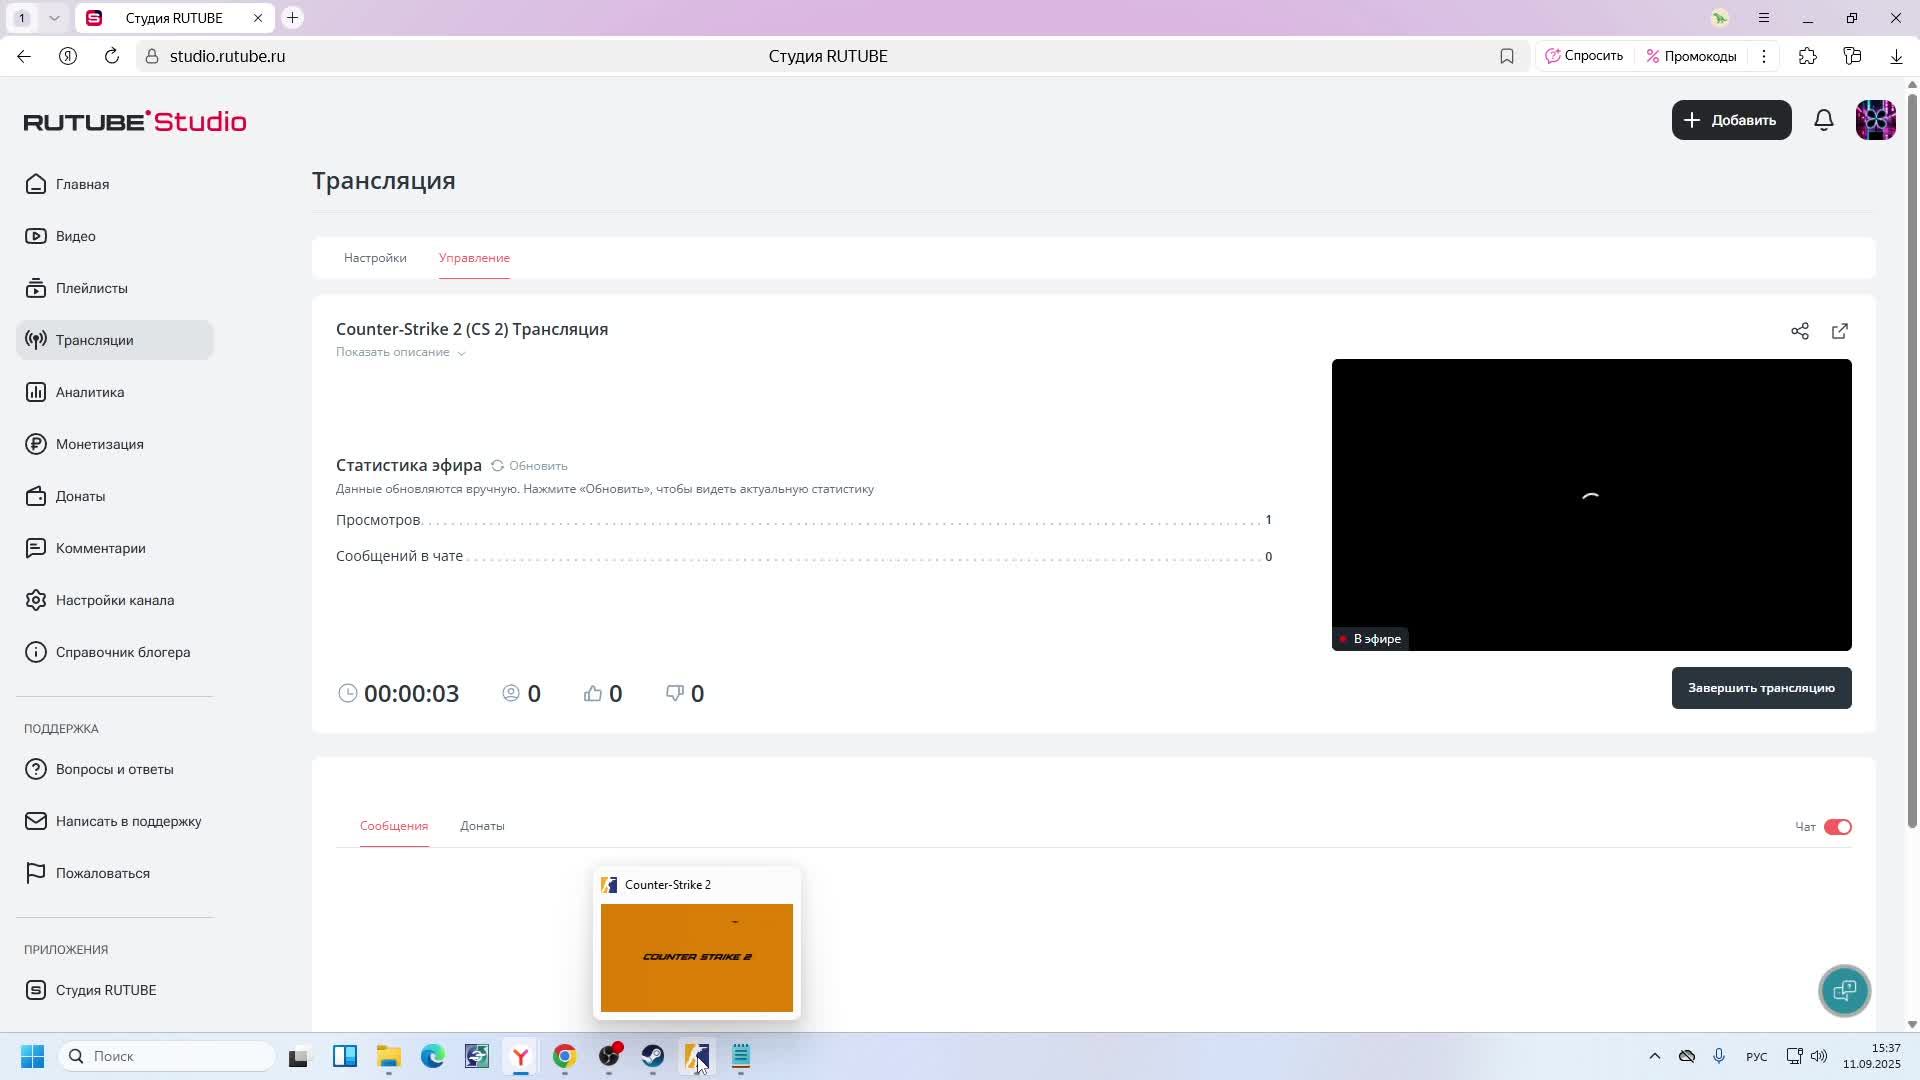Show hidden system tray icons

(x=1654, y=1057)
